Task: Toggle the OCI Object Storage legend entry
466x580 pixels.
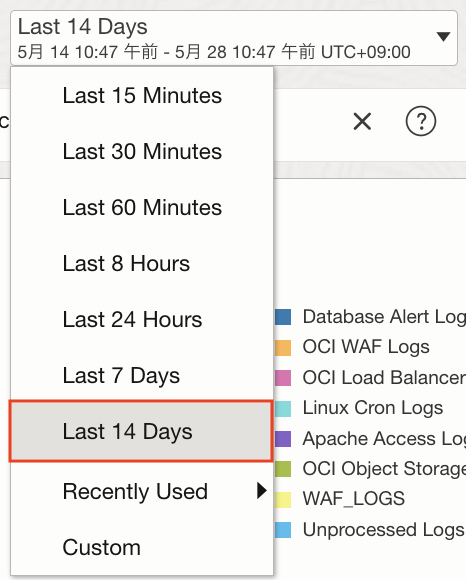Action: [x=371, y=469]
